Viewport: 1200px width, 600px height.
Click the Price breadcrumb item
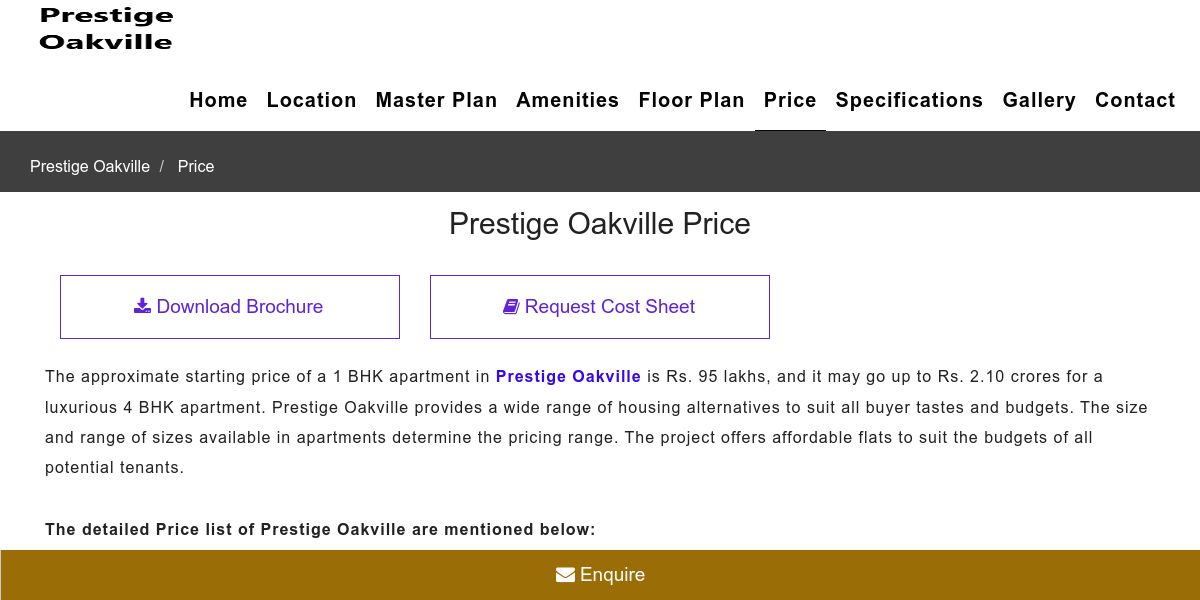(x=196, y=166)
